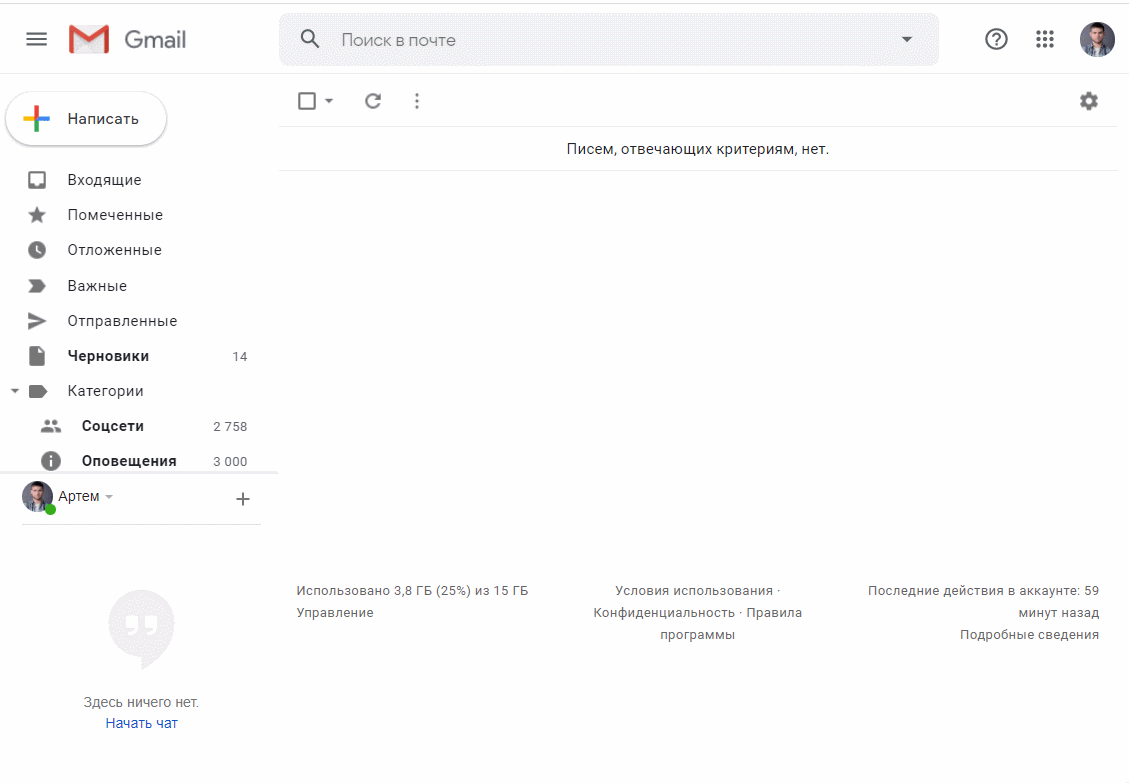
Task: Click the Использовано 3,8 ГБ storage text
Action: (x=412, y=591)
